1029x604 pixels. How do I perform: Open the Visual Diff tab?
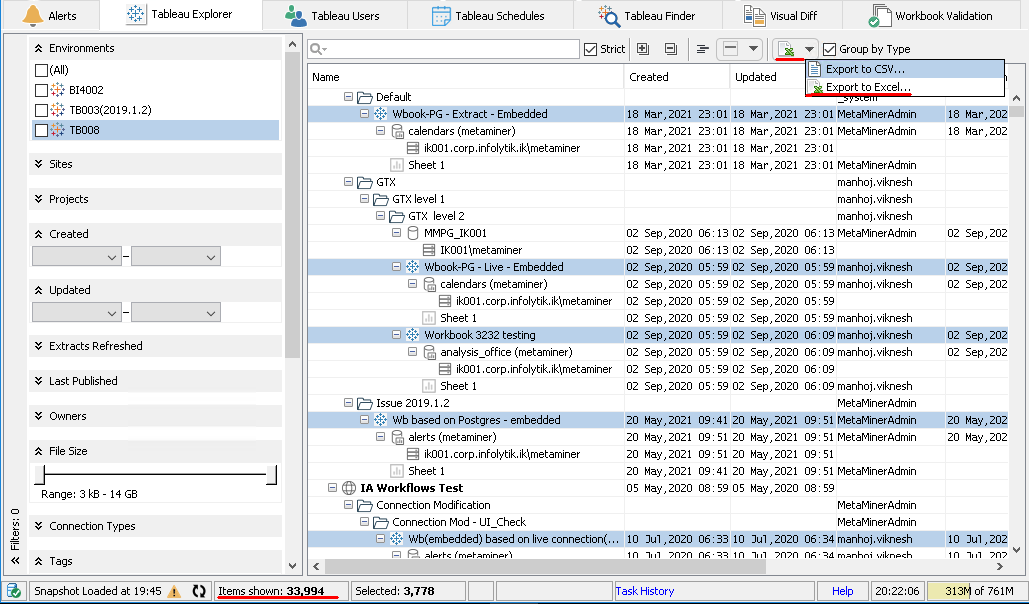pos(780,15)
